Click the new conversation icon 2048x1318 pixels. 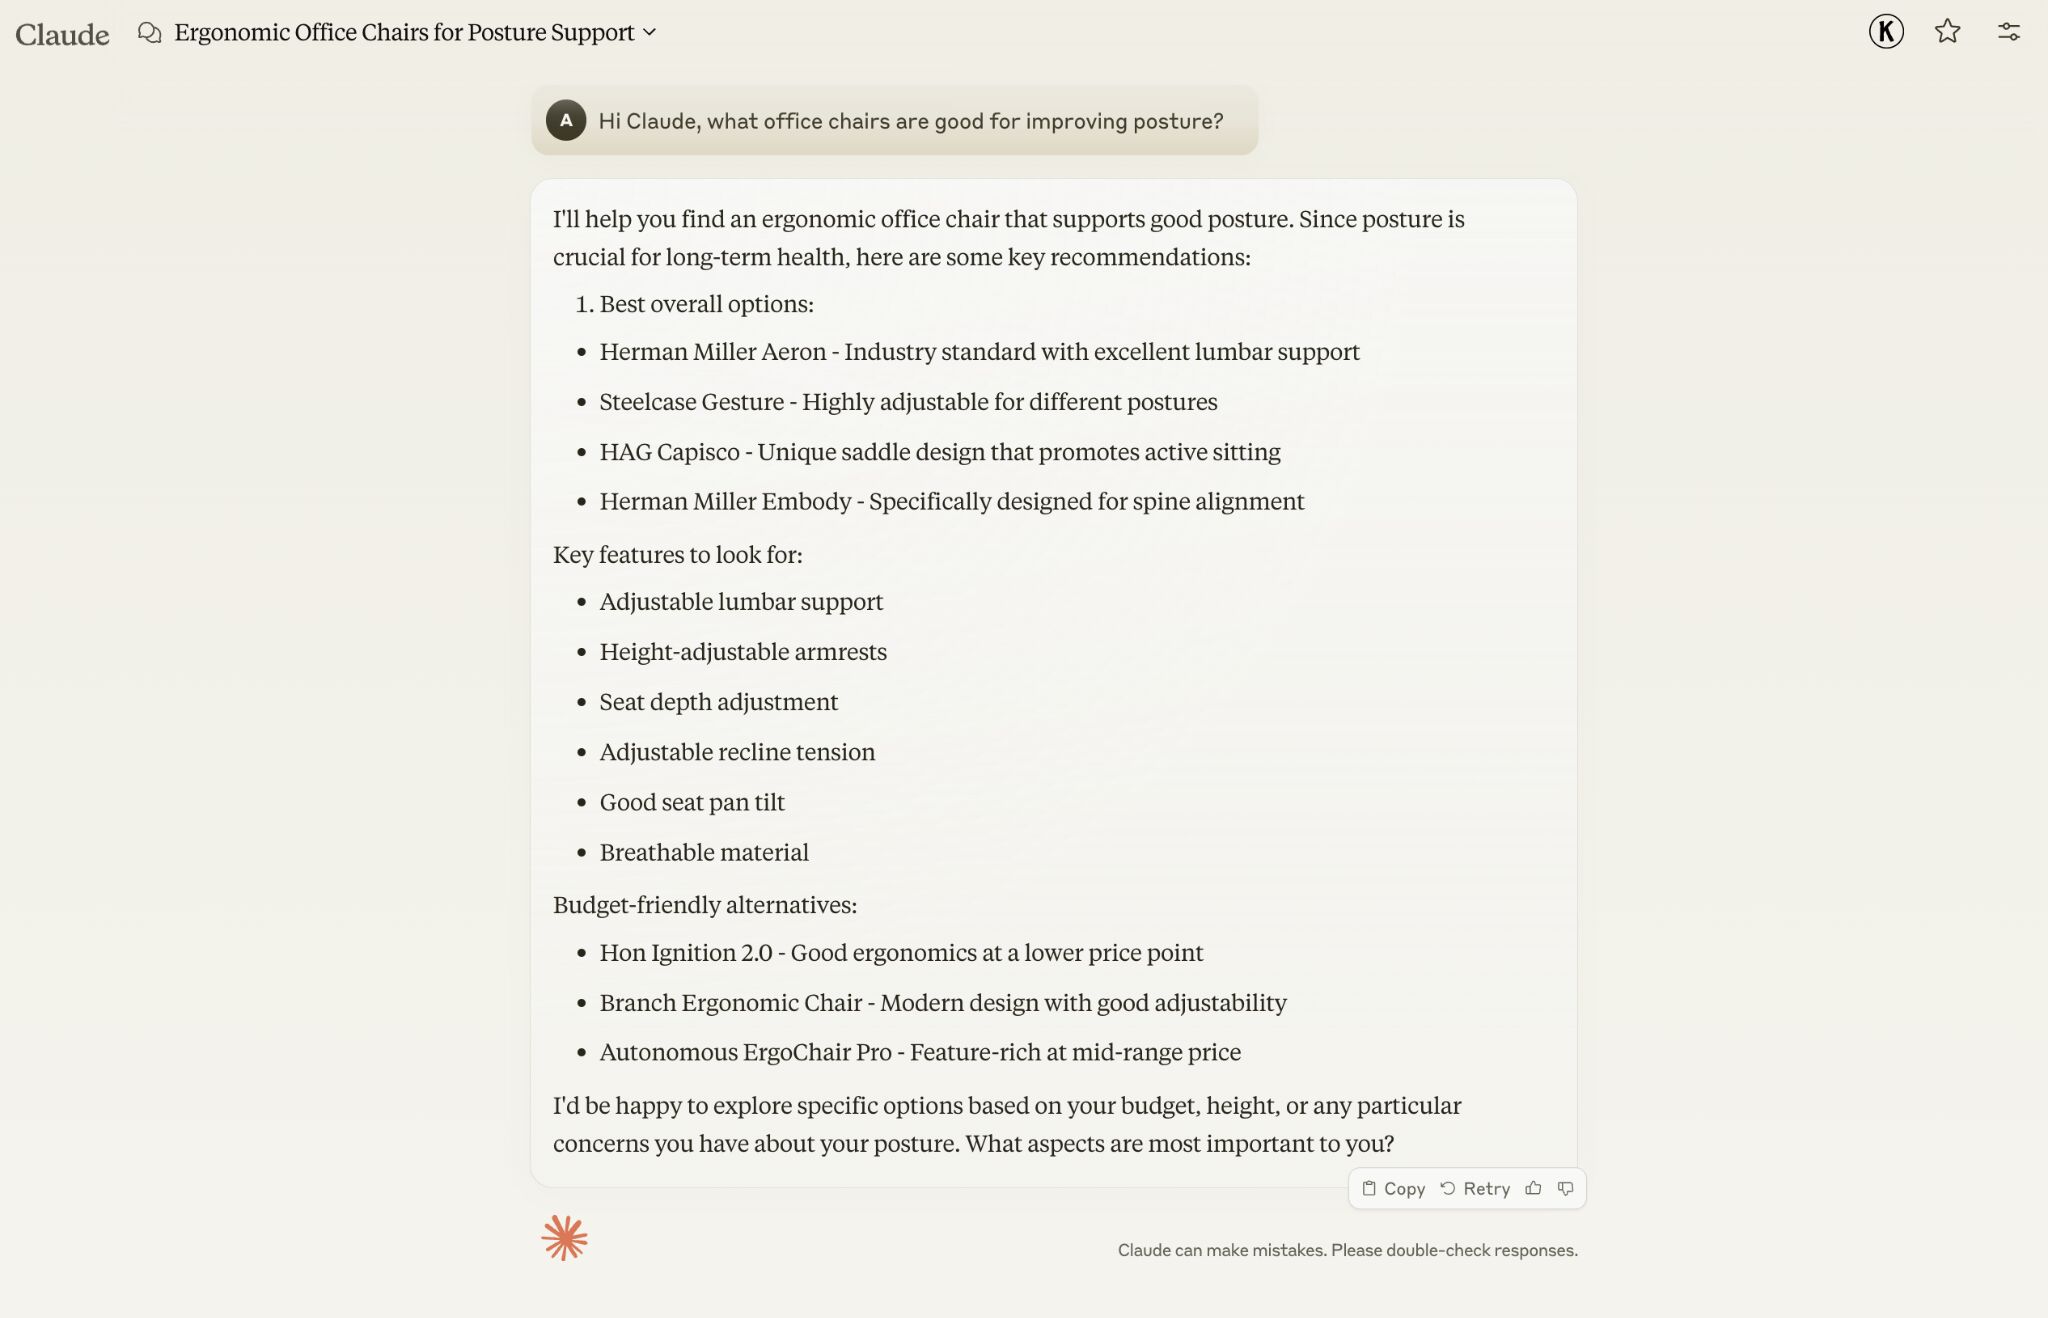(x=148, y=31)
